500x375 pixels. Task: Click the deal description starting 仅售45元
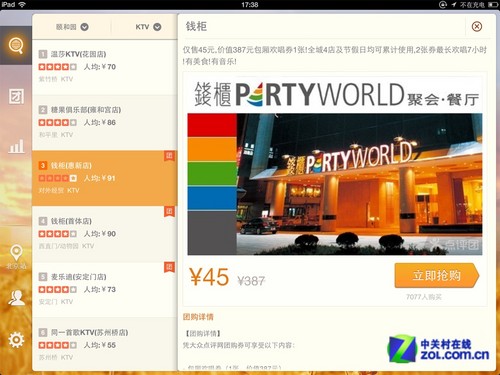click(x=335, y=56)
